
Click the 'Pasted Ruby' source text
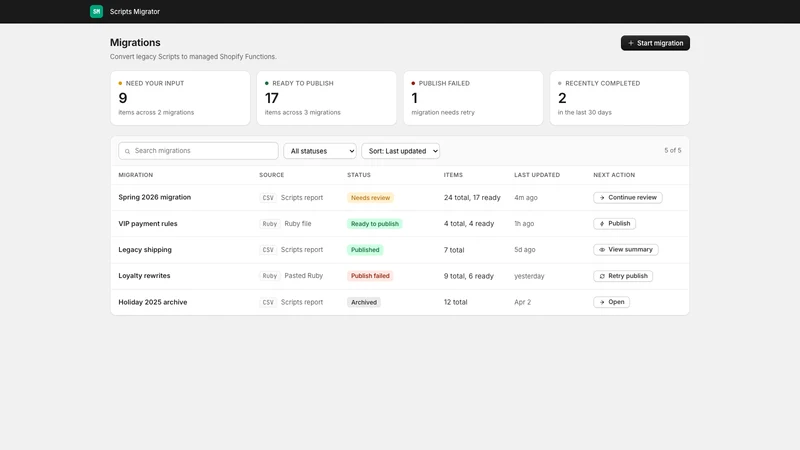[304, 276]
